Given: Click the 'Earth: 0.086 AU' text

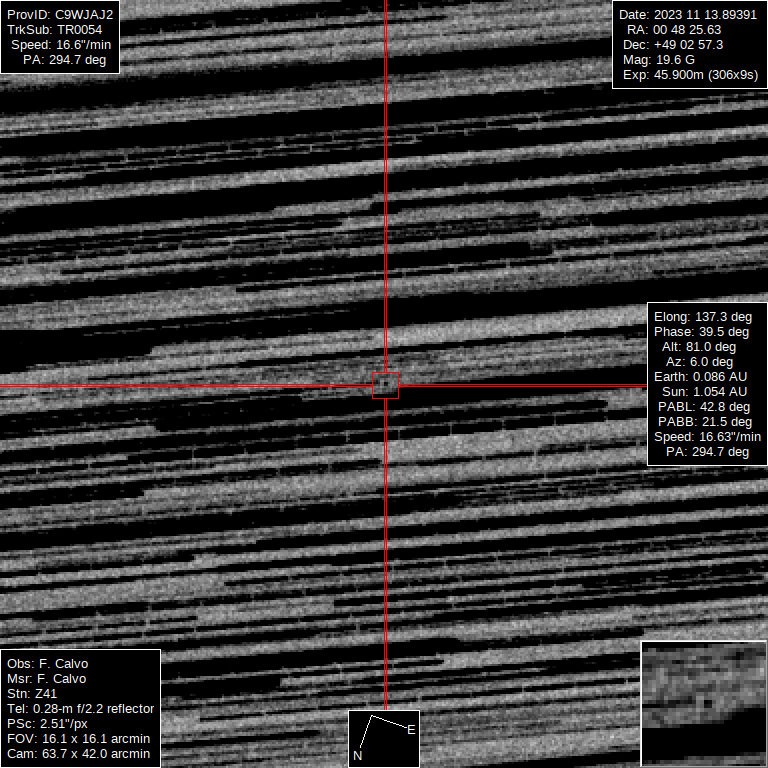Looking at the screenshot, I should (x=700, y=377).
